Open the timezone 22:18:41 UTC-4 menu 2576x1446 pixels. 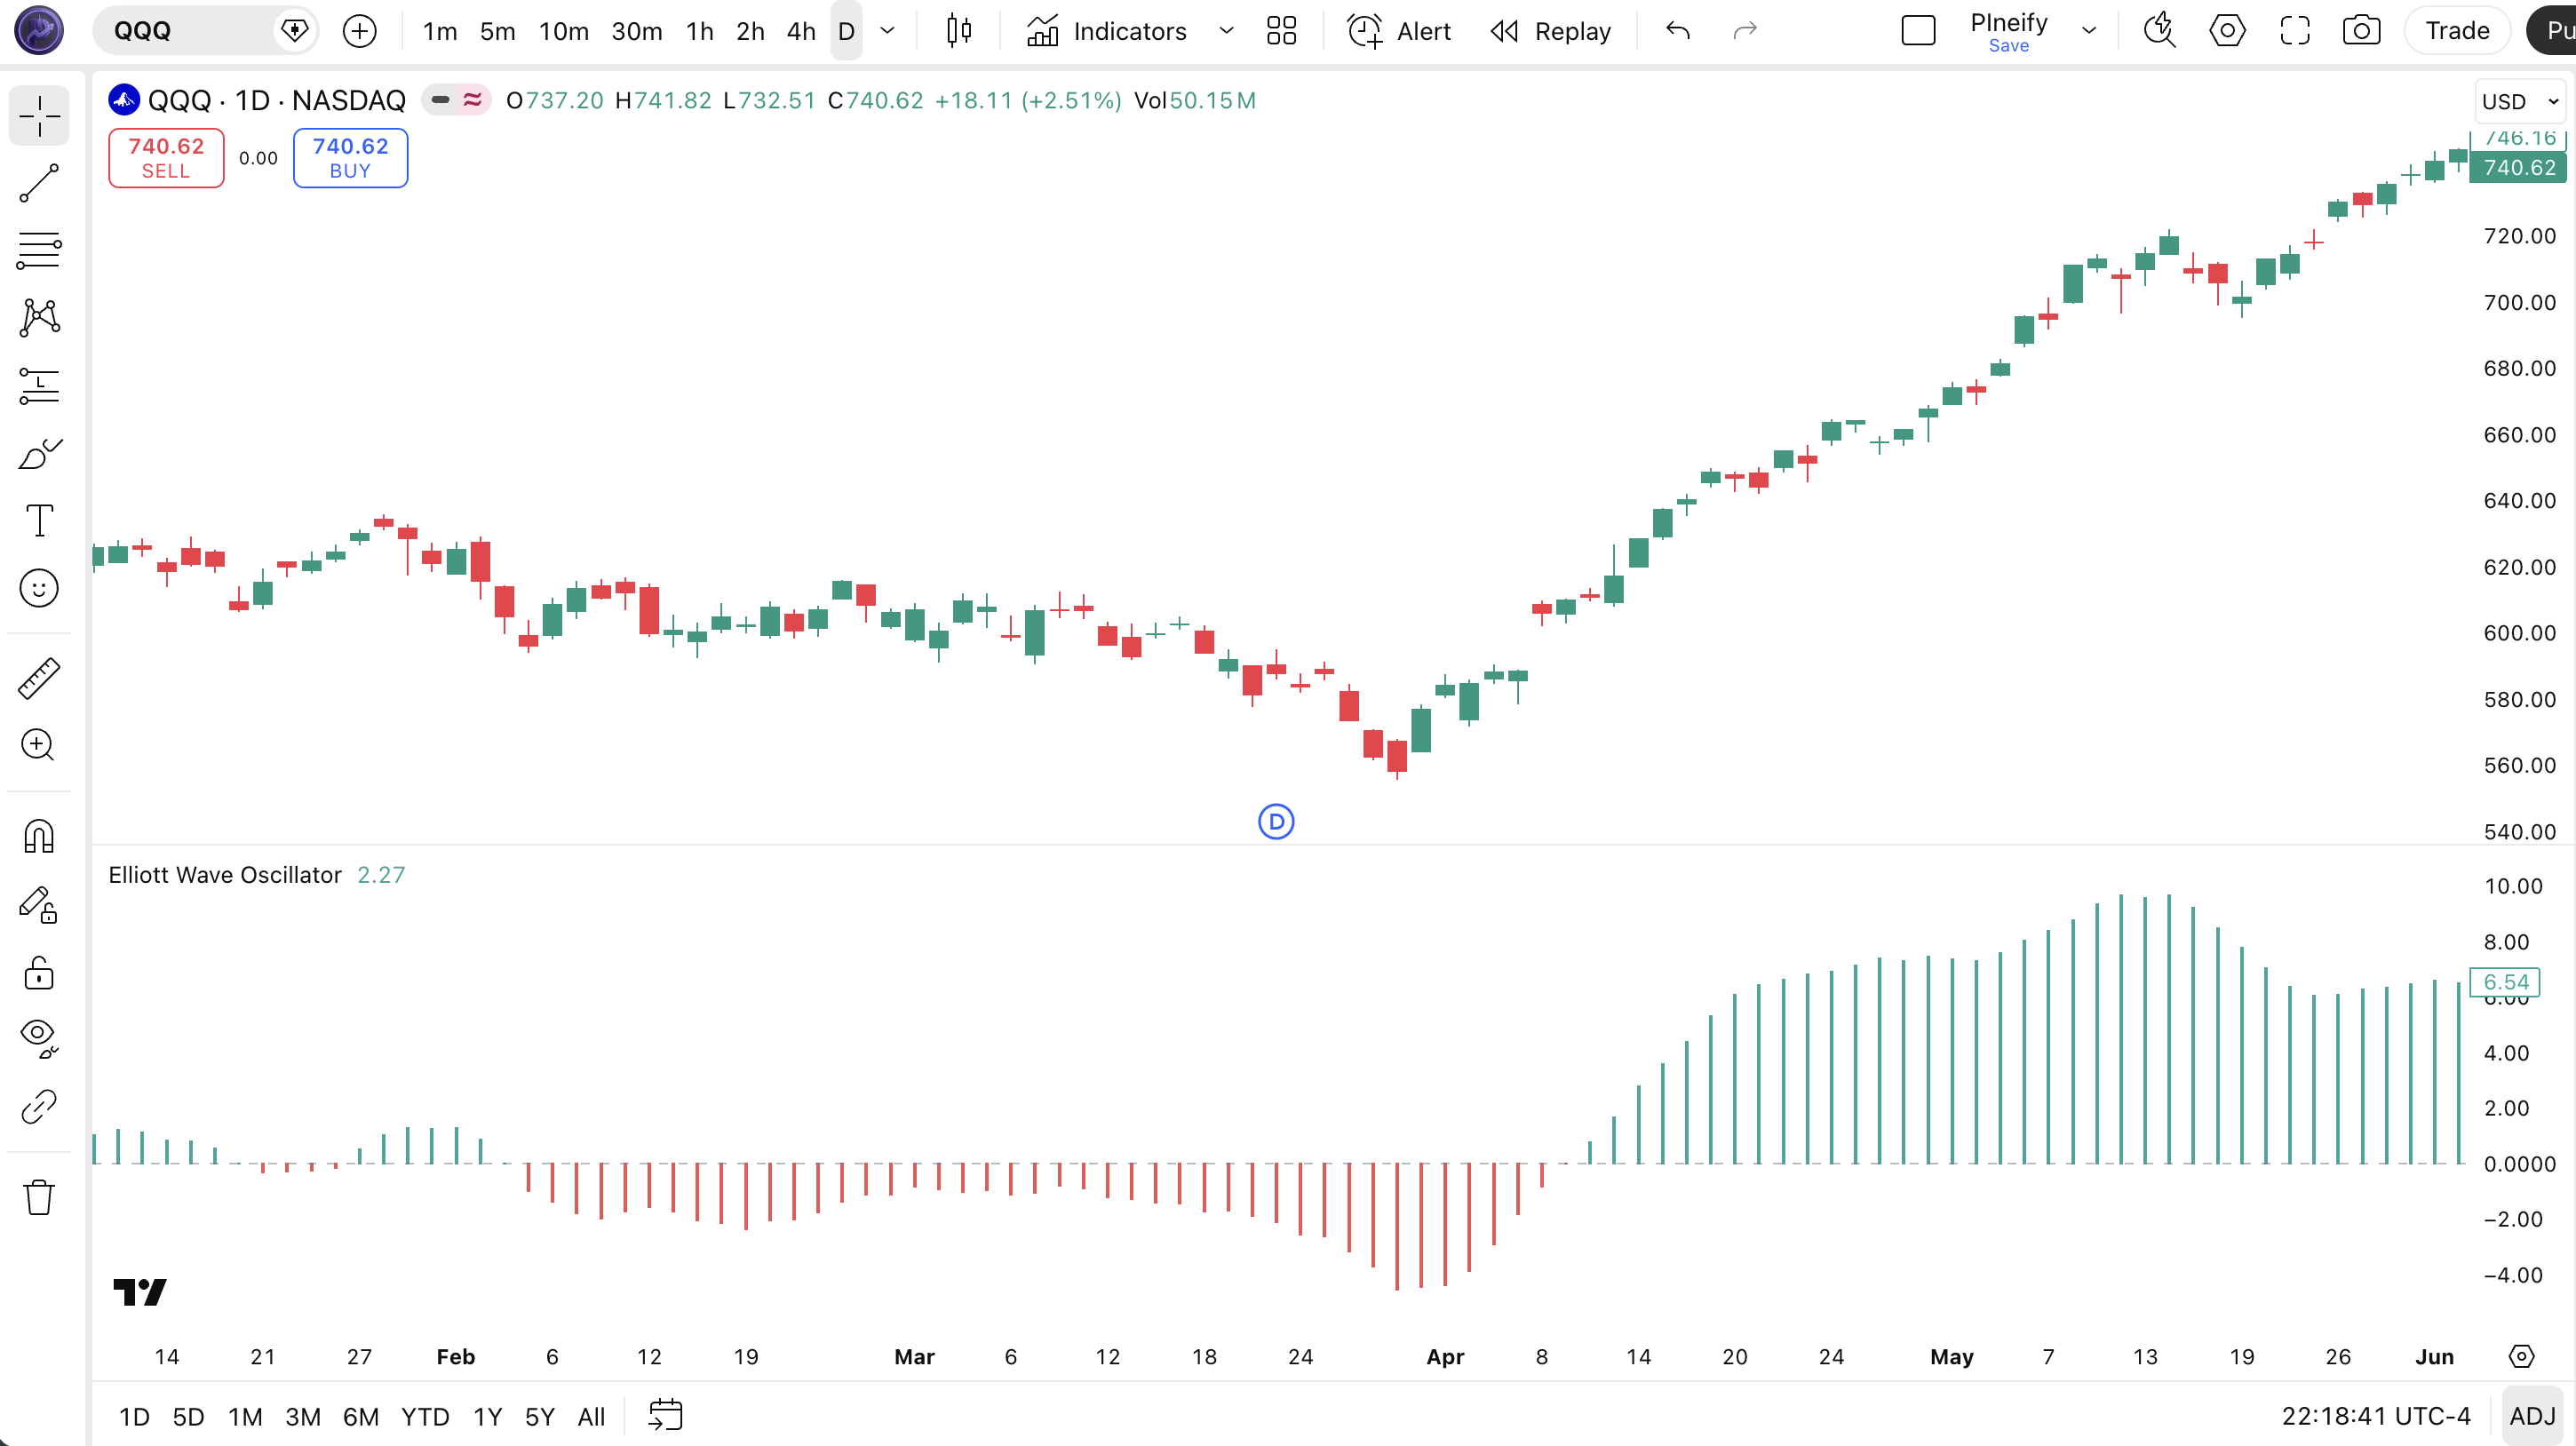click(2376, 1417)
